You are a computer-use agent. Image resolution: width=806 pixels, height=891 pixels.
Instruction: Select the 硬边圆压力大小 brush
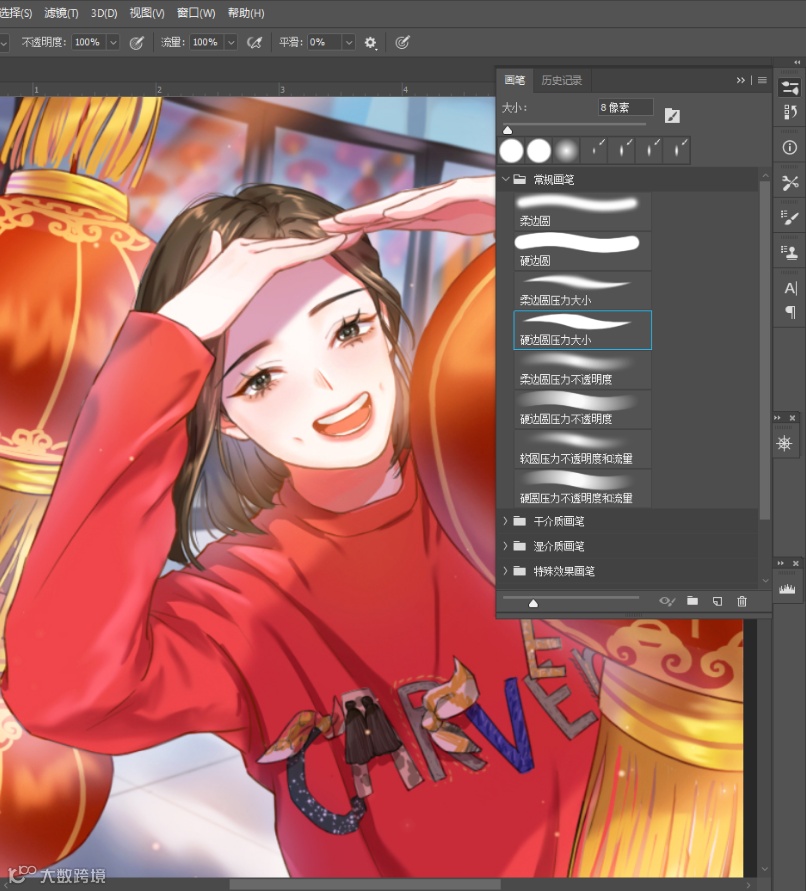pyautogui.click(x=583, y=330)
